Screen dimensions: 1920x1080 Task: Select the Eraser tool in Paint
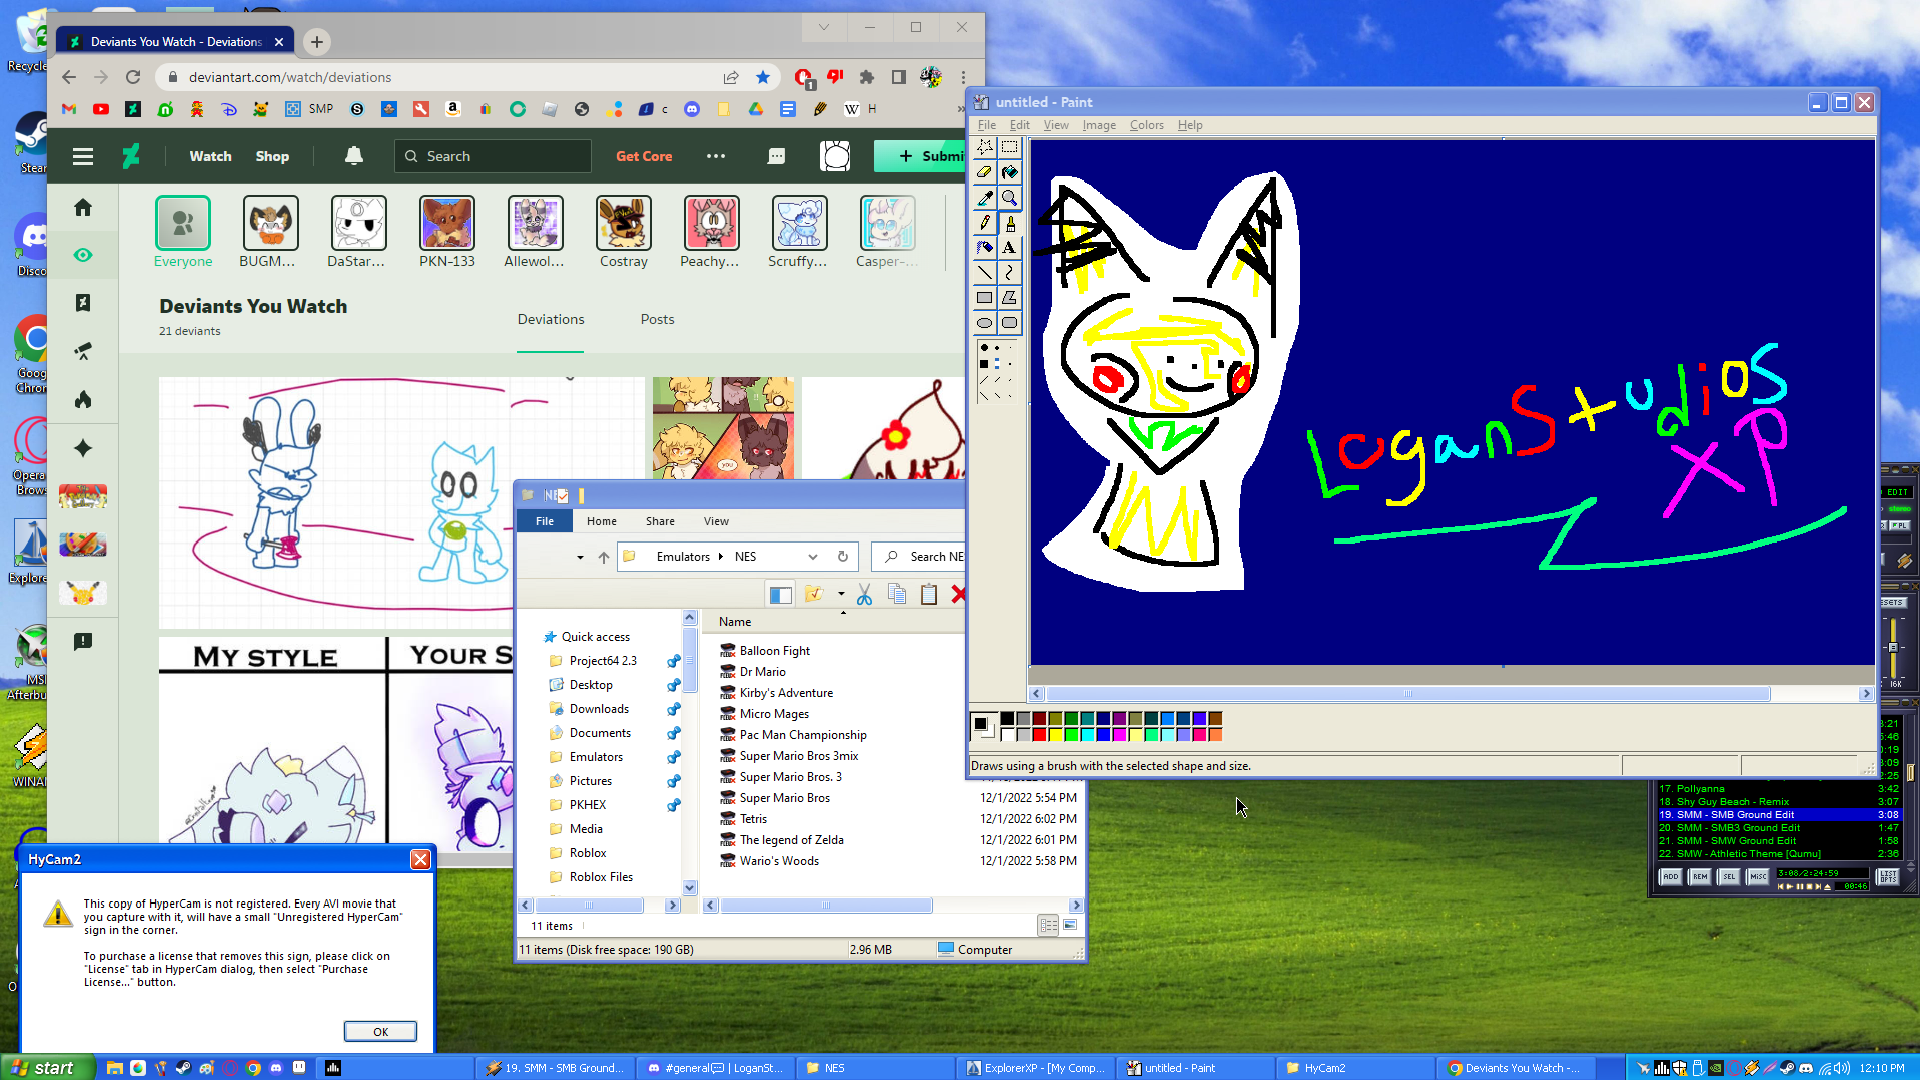tap(985, 172)
